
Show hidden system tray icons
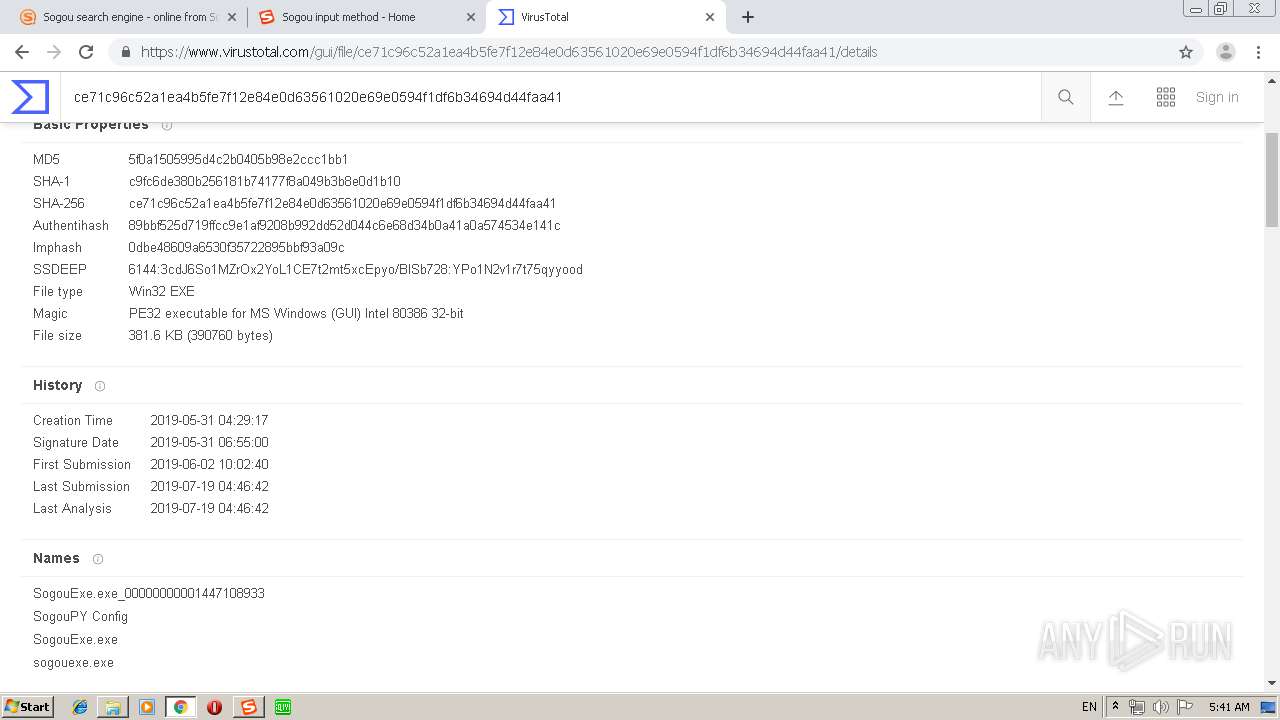(1116, 707)
